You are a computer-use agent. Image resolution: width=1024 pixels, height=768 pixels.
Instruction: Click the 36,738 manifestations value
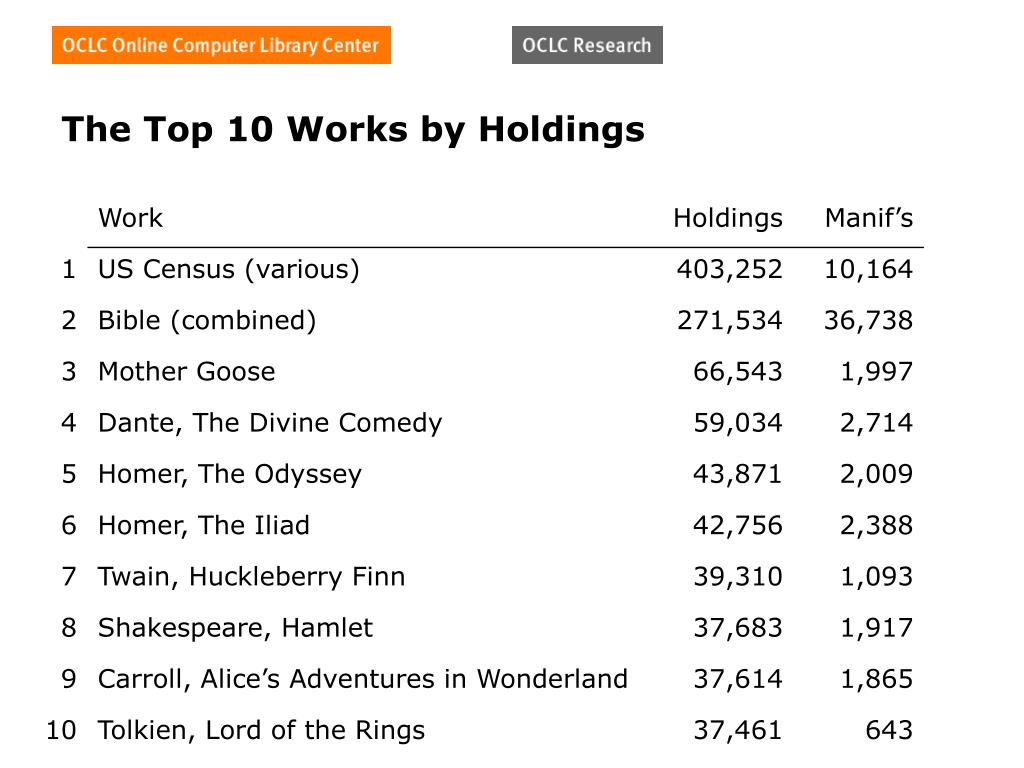pyautogui.click(x=869, y=321)
